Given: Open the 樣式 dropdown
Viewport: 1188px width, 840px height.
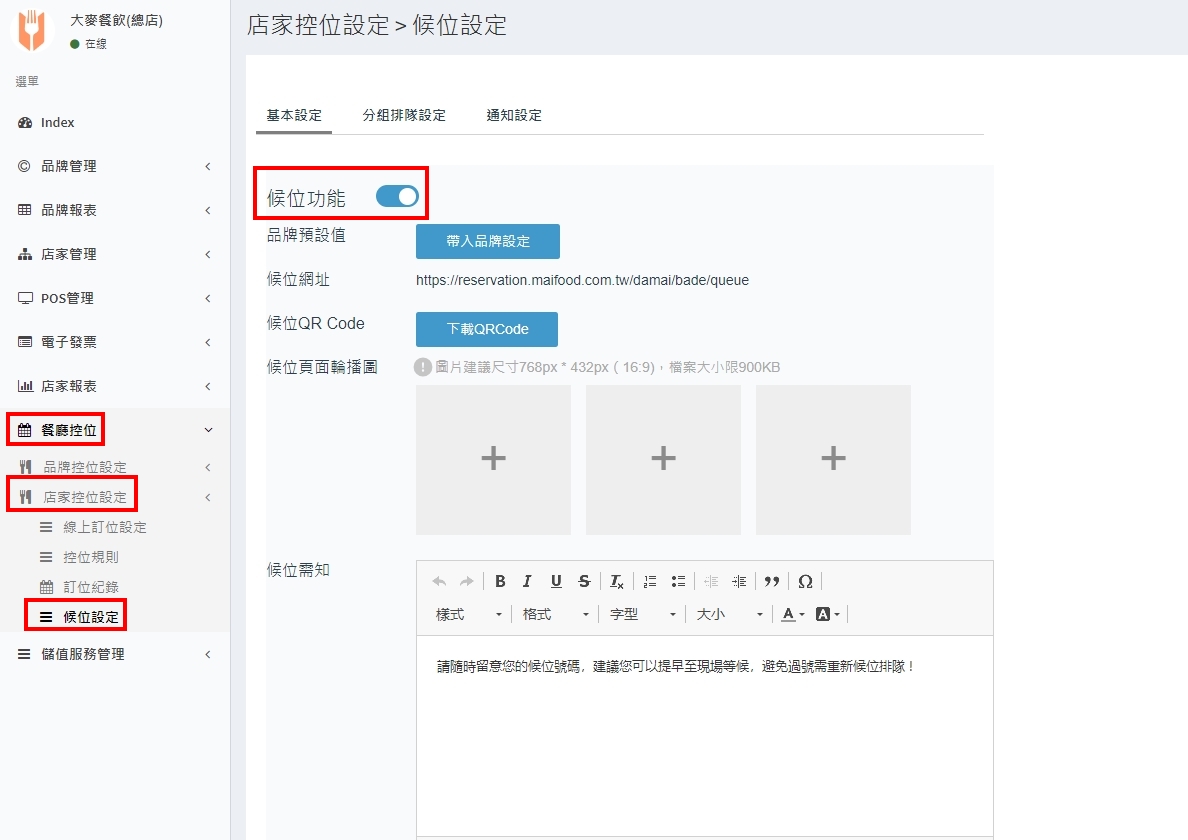Looking at the screenshot, I should pos(468,614).
